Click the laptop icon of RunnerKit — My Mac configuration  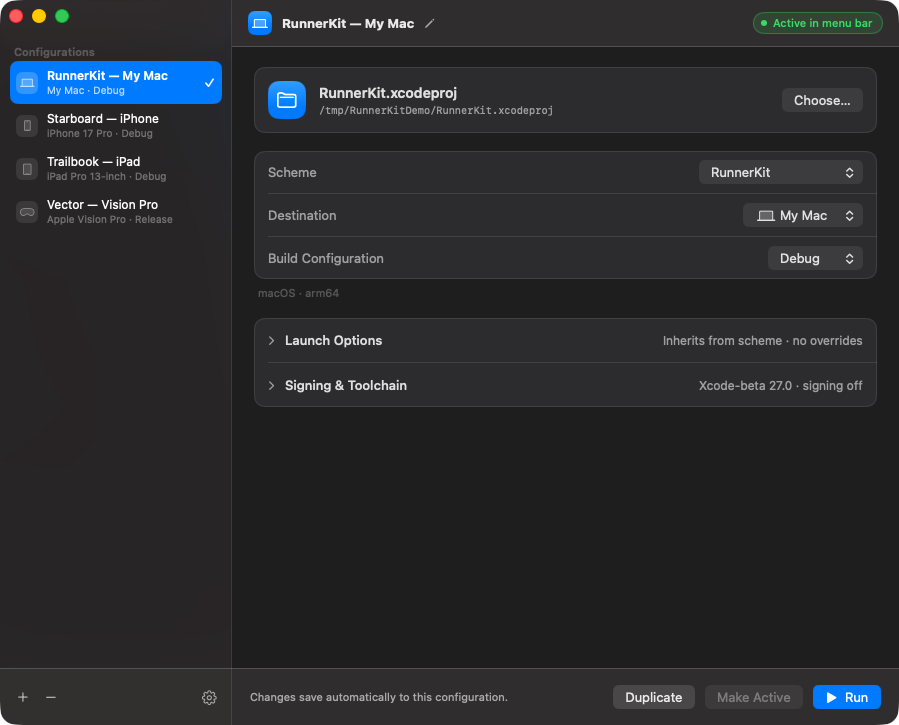tap(27, 83)
